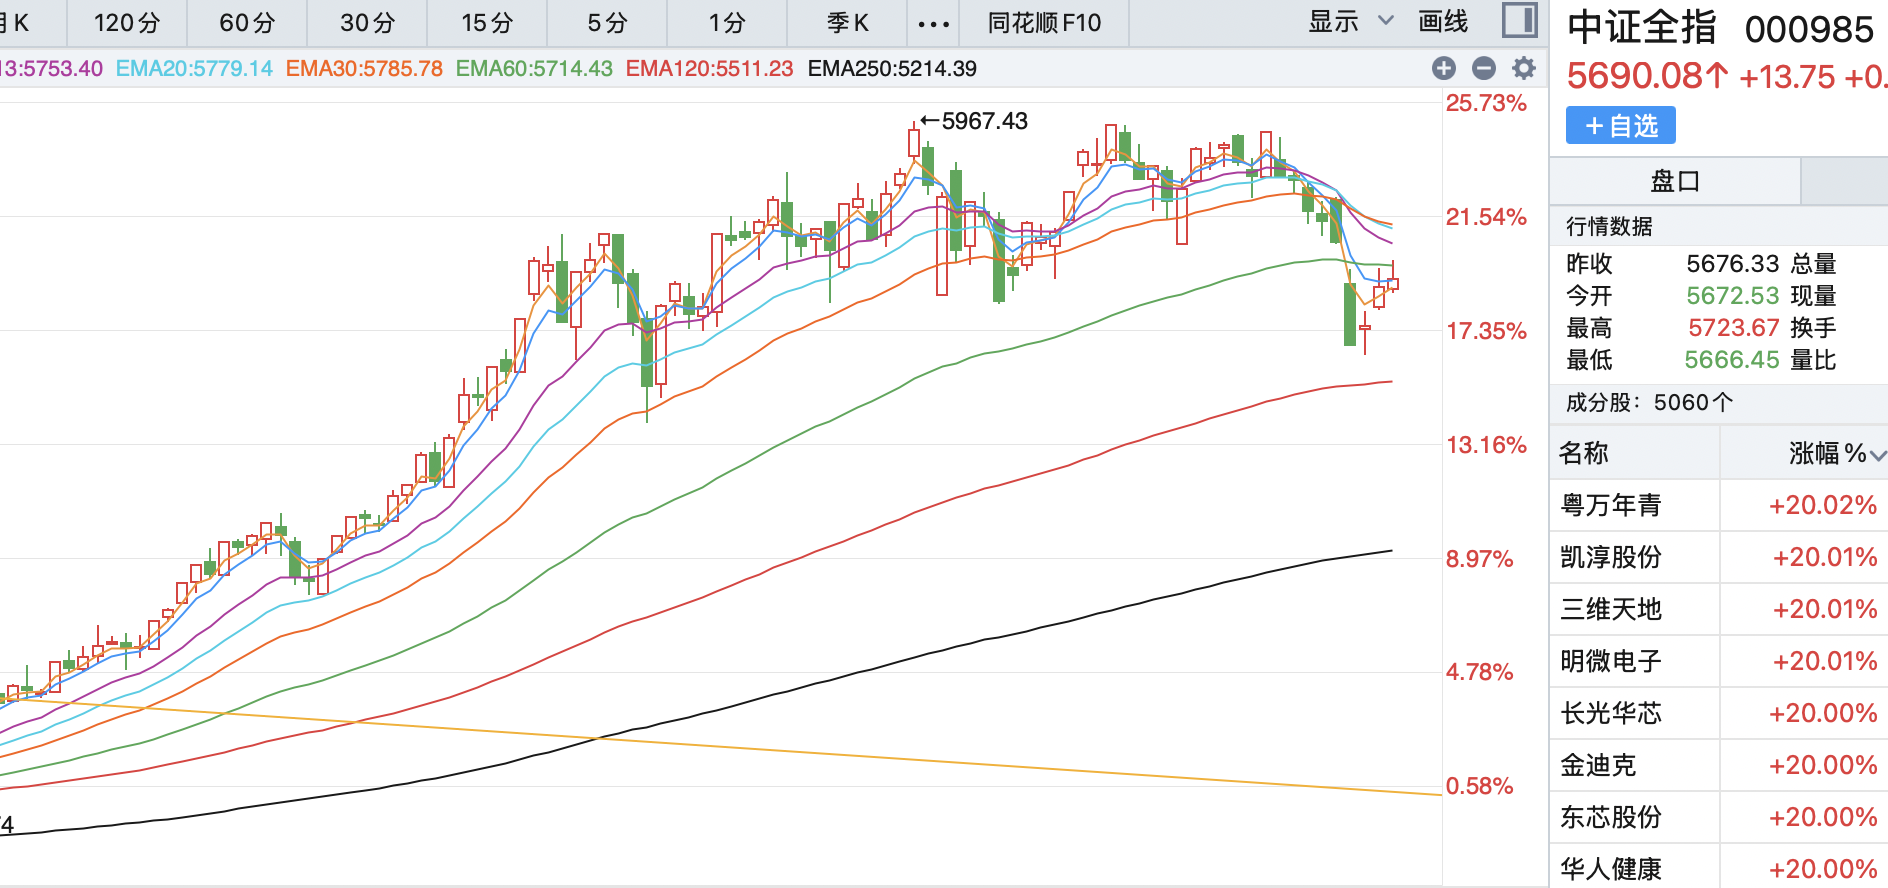
Task: Sort constituents by 涨幅% column arrow
Action: point(1877,454)
